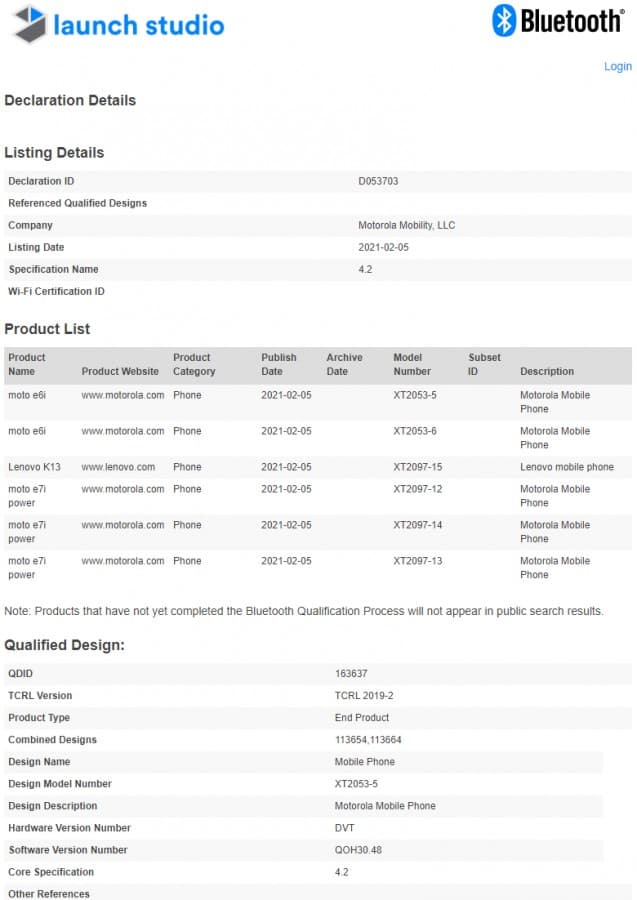The height and width of the screenshot is (900, 637).
Task: Click the Subset ID column header
Action: pyautogui.click(x=484, y=364)
